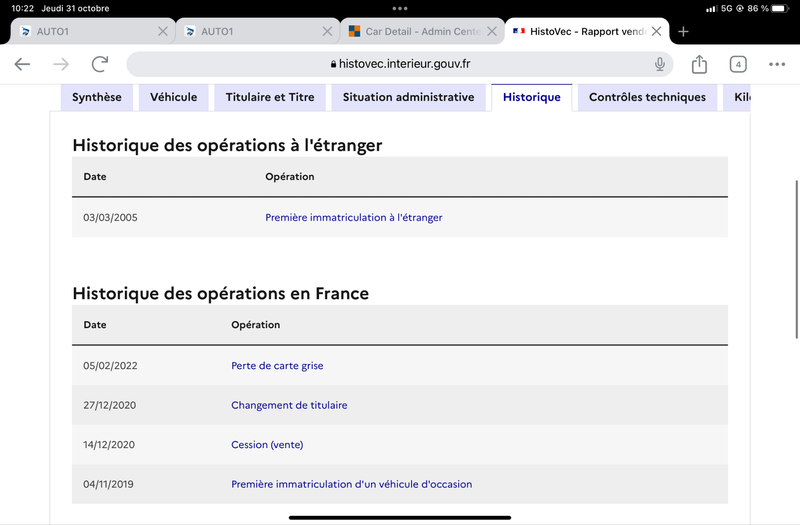Tap the 5G signal status indicator
Viewport: 800px width, 525px height.
coord(719,9)
